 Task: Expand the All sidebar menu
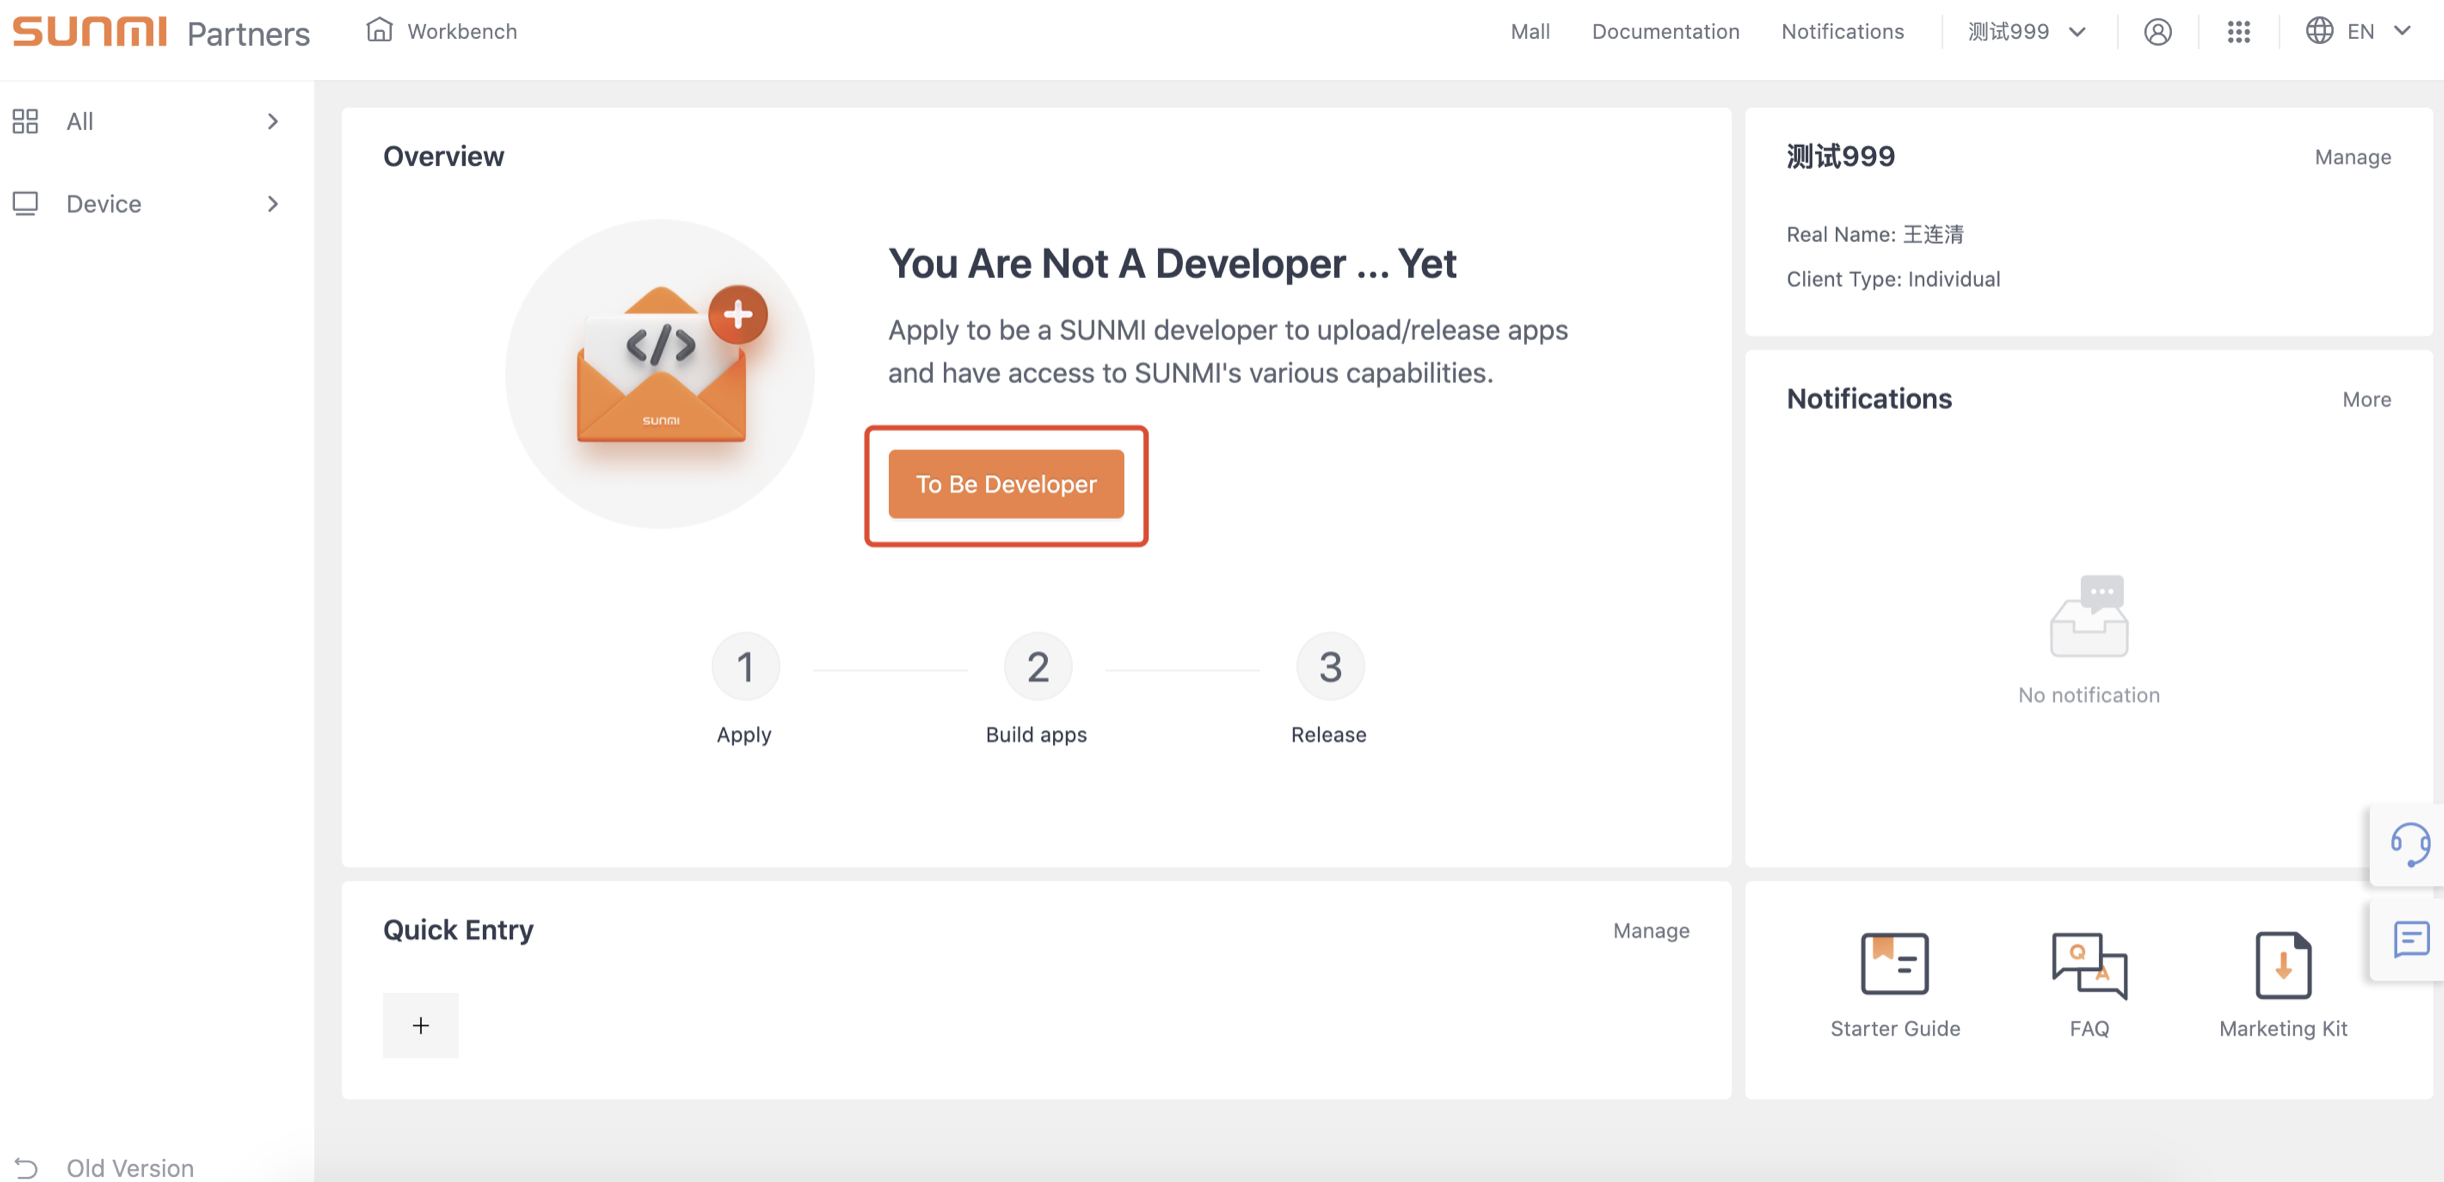[x=146, y=121]
